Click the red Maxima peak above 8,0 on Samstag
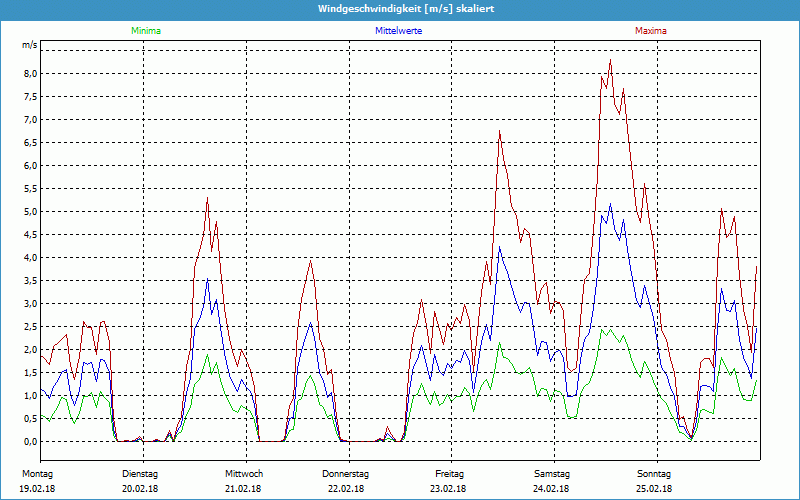800x500 pixels. [x=610, y=60]
